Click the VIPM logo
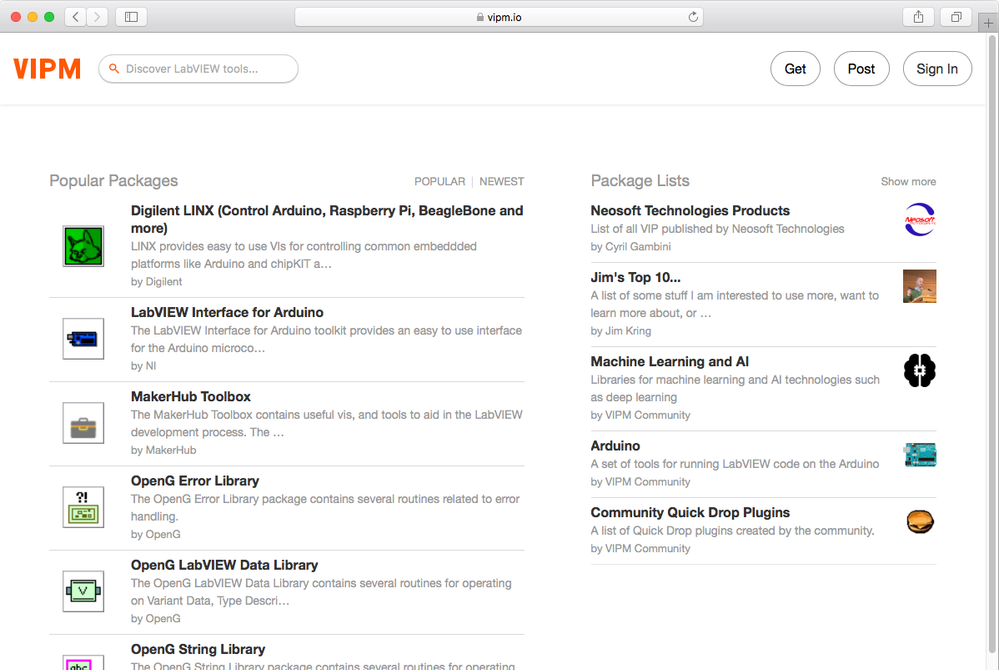The image size is (999, 670). (x=47, y=69)
